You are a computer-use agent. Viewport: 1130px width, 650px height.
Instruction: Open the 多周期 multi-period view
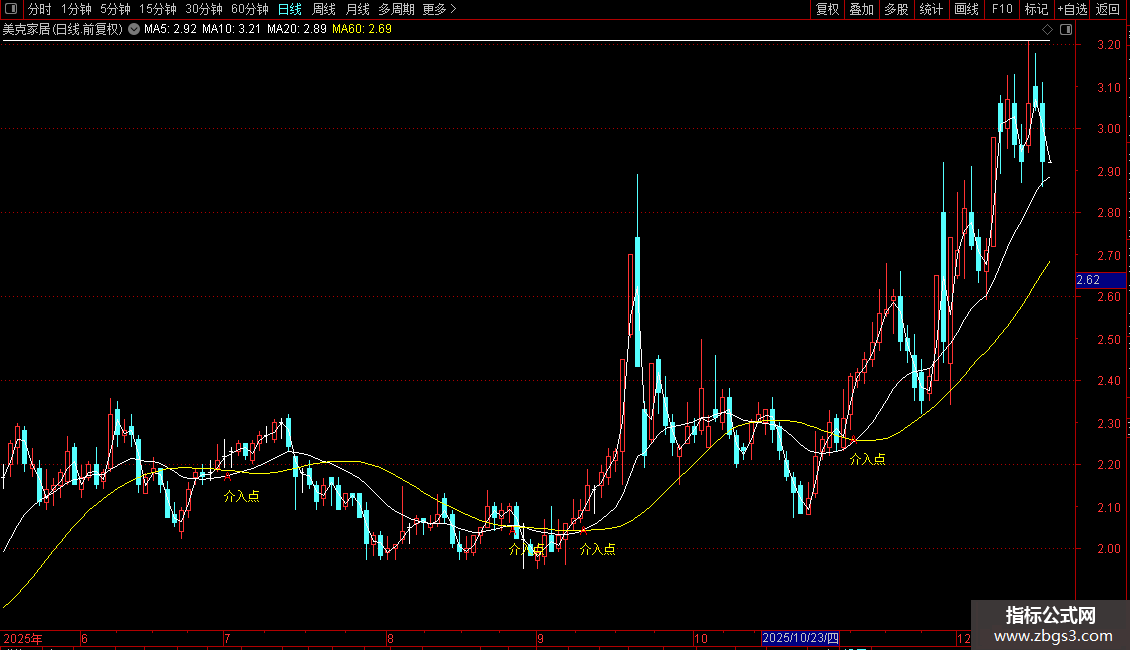point(396,9)
